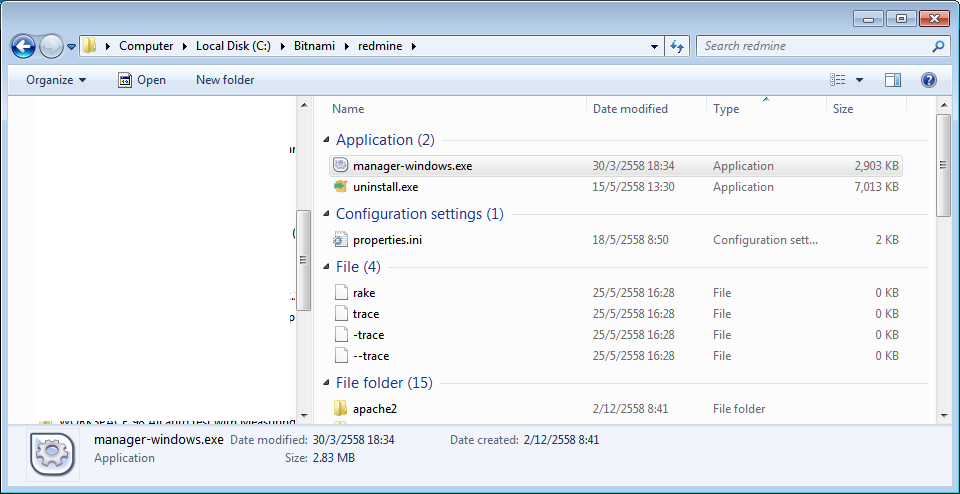Click the date 18/5/2558 8:50

pos(631,240)
